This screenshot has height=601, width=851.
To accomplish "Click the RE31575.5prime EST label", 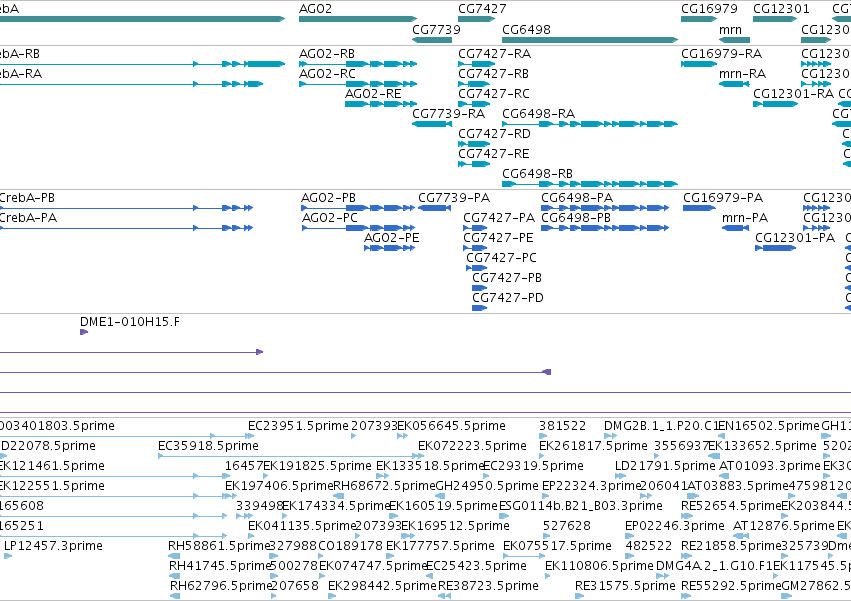I will (625, 586).
